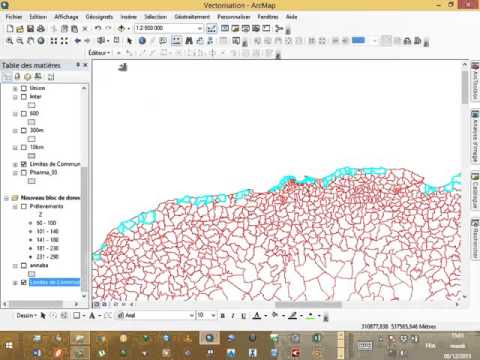This screenshot has height=360, width=480.
Task: Click the blue color box in toolbar
Action: [x=358, y=40]
